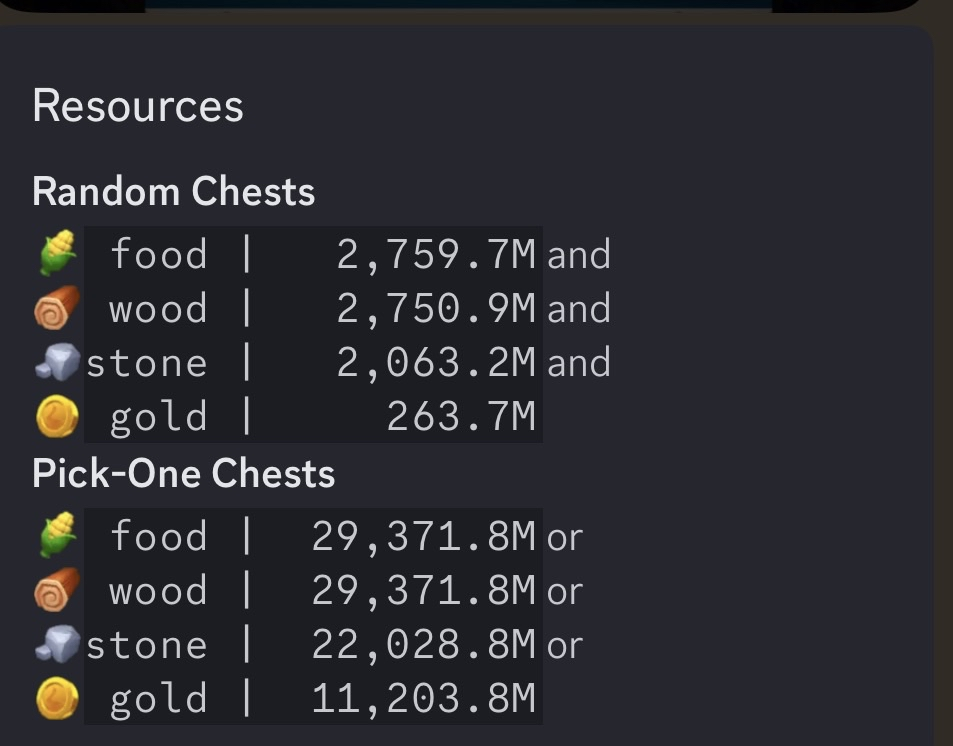953x746 pixels.
Task: Click the 2,063.2M stone value
Action: [436, 362]
